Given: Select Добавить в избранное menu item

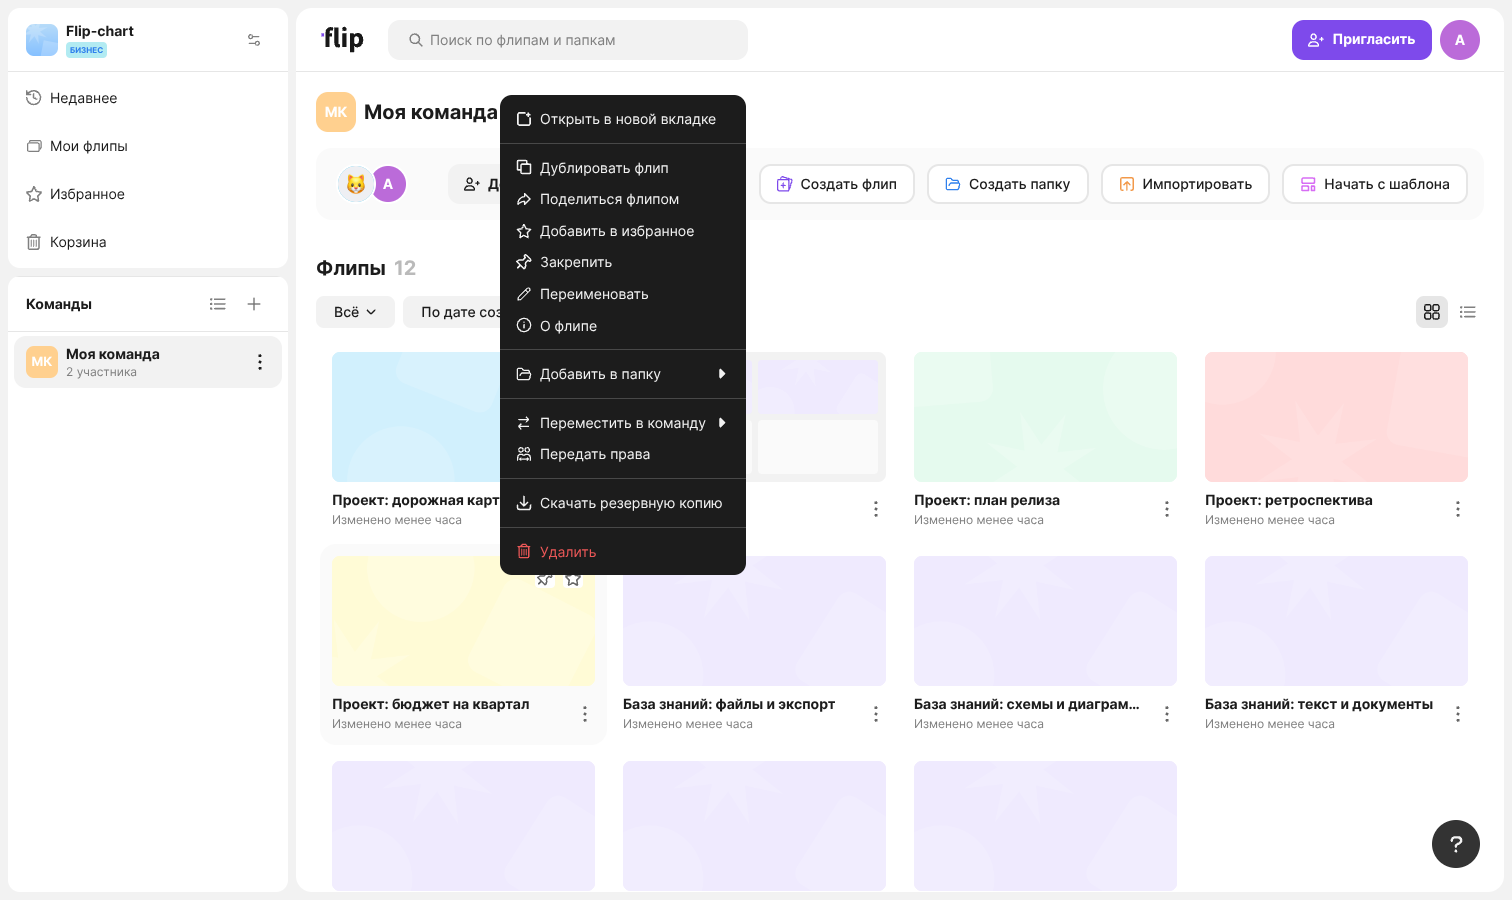Looking at the screenshot, I should pyautogui.click(x=623, y=231).
